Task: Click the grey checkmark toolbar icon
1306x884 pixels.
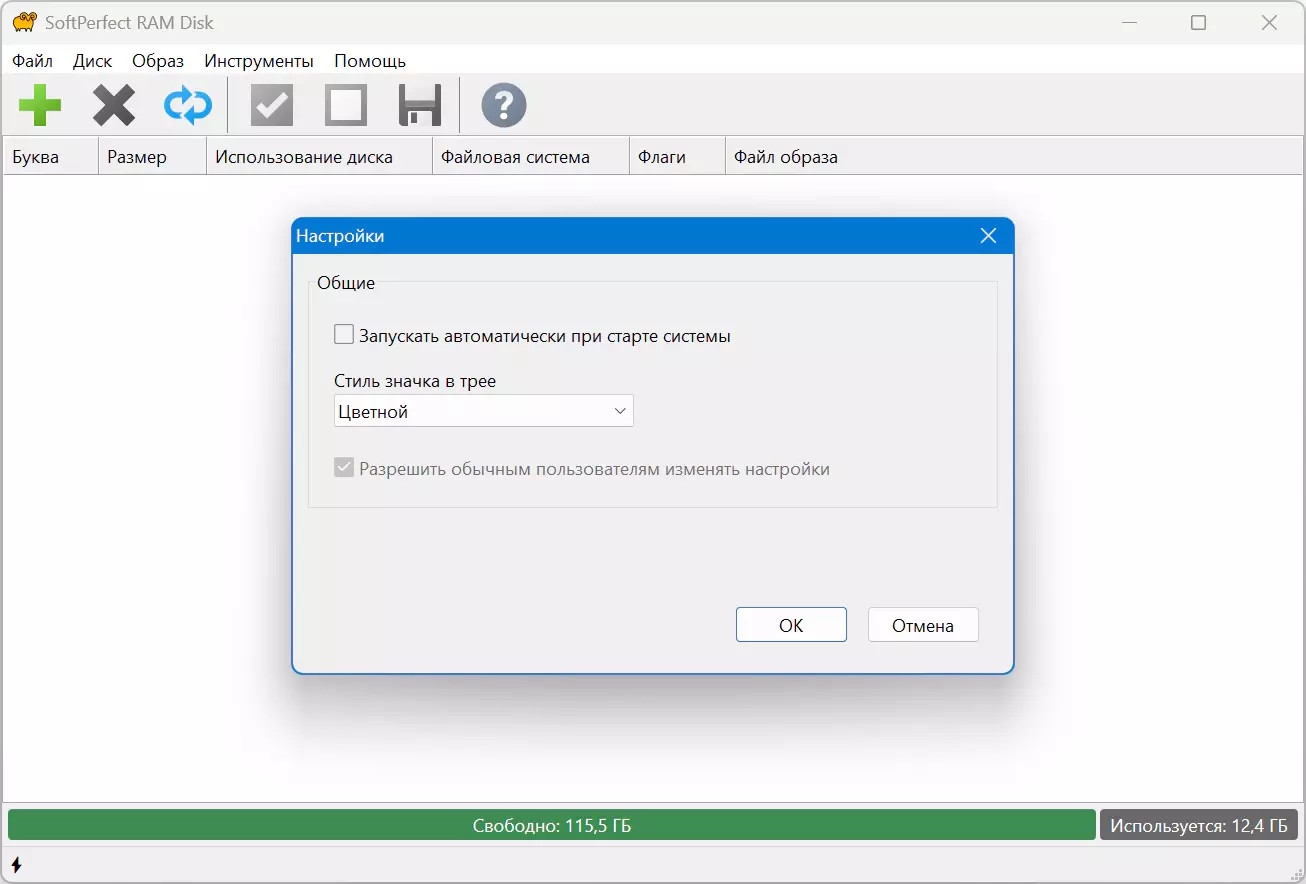Action: (272, 105)
